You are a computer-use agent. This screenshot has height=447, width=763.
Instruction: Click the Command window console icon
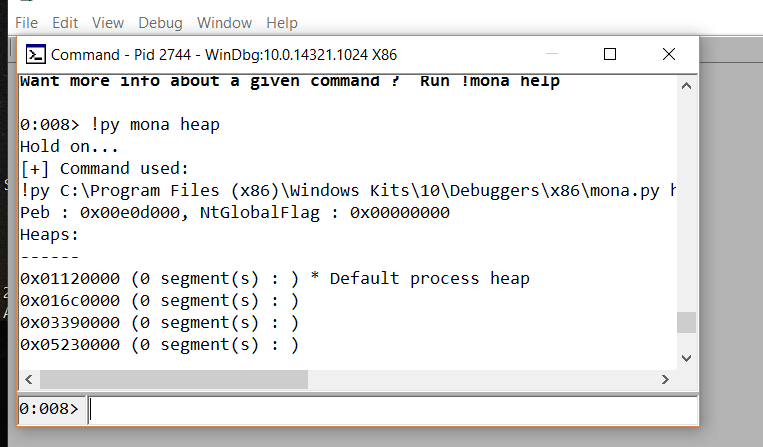click(x=36, y=54)
